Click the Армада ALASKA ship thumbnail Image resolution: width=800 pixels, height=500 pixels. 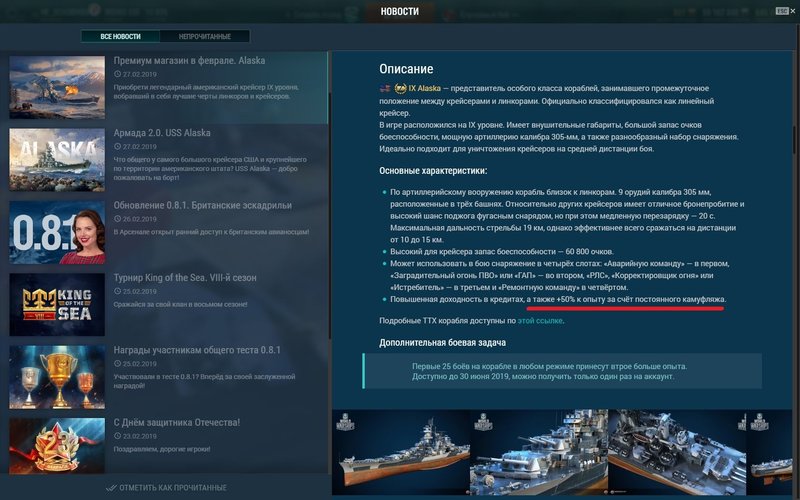tap(57, 160)
